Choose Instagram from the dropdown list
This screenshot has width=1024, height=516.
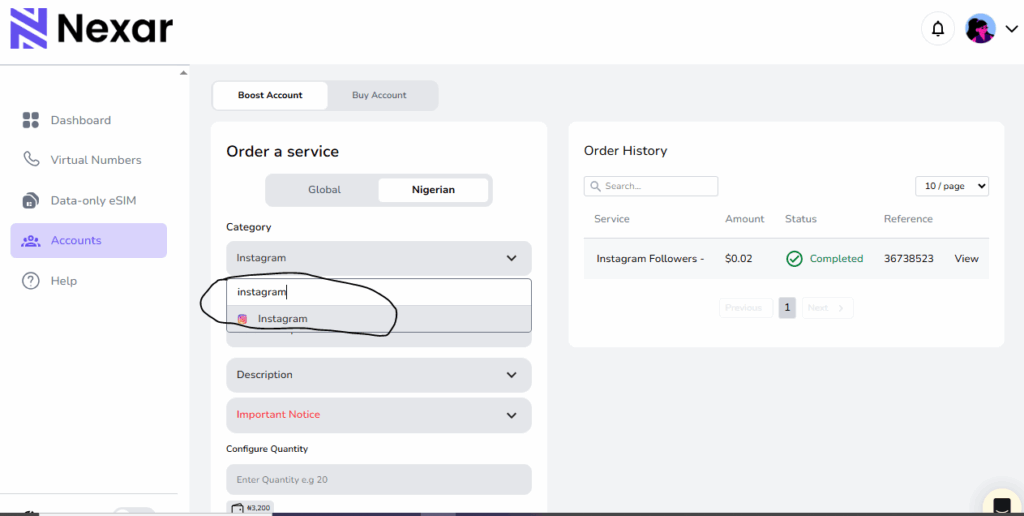pos(379,319)
